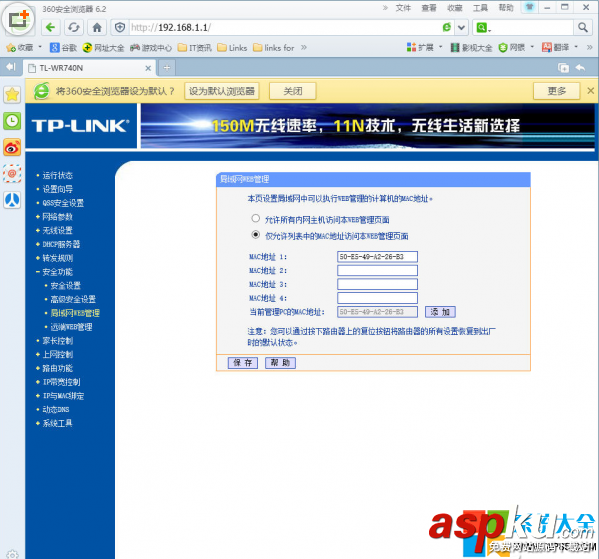The height and width of the screenshot is (559, 599).
Task: Open the Links bookmark folder
Action: point(232,47)
